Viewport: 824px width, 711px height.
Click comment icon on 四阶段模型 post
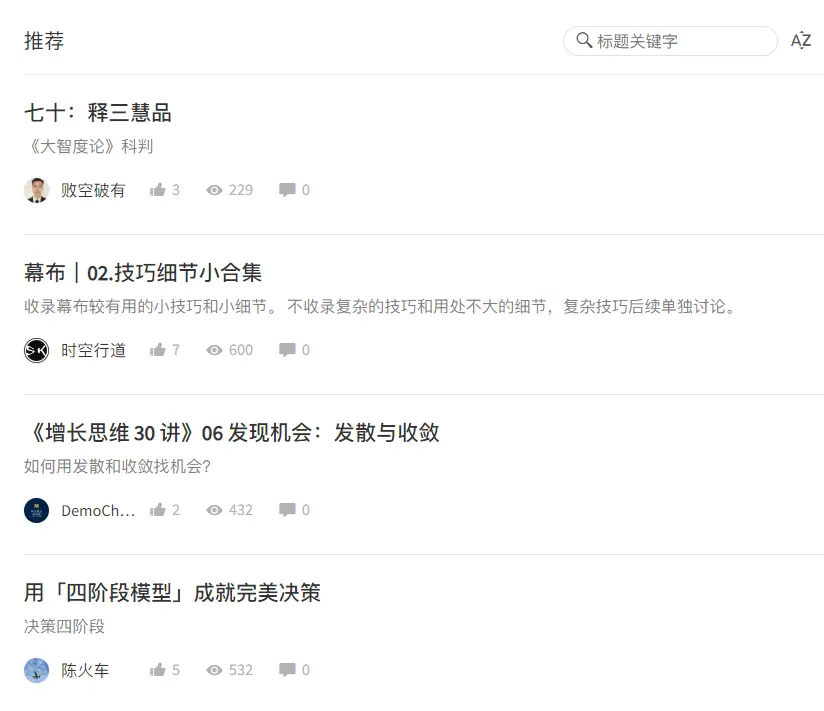click(287, 670)
